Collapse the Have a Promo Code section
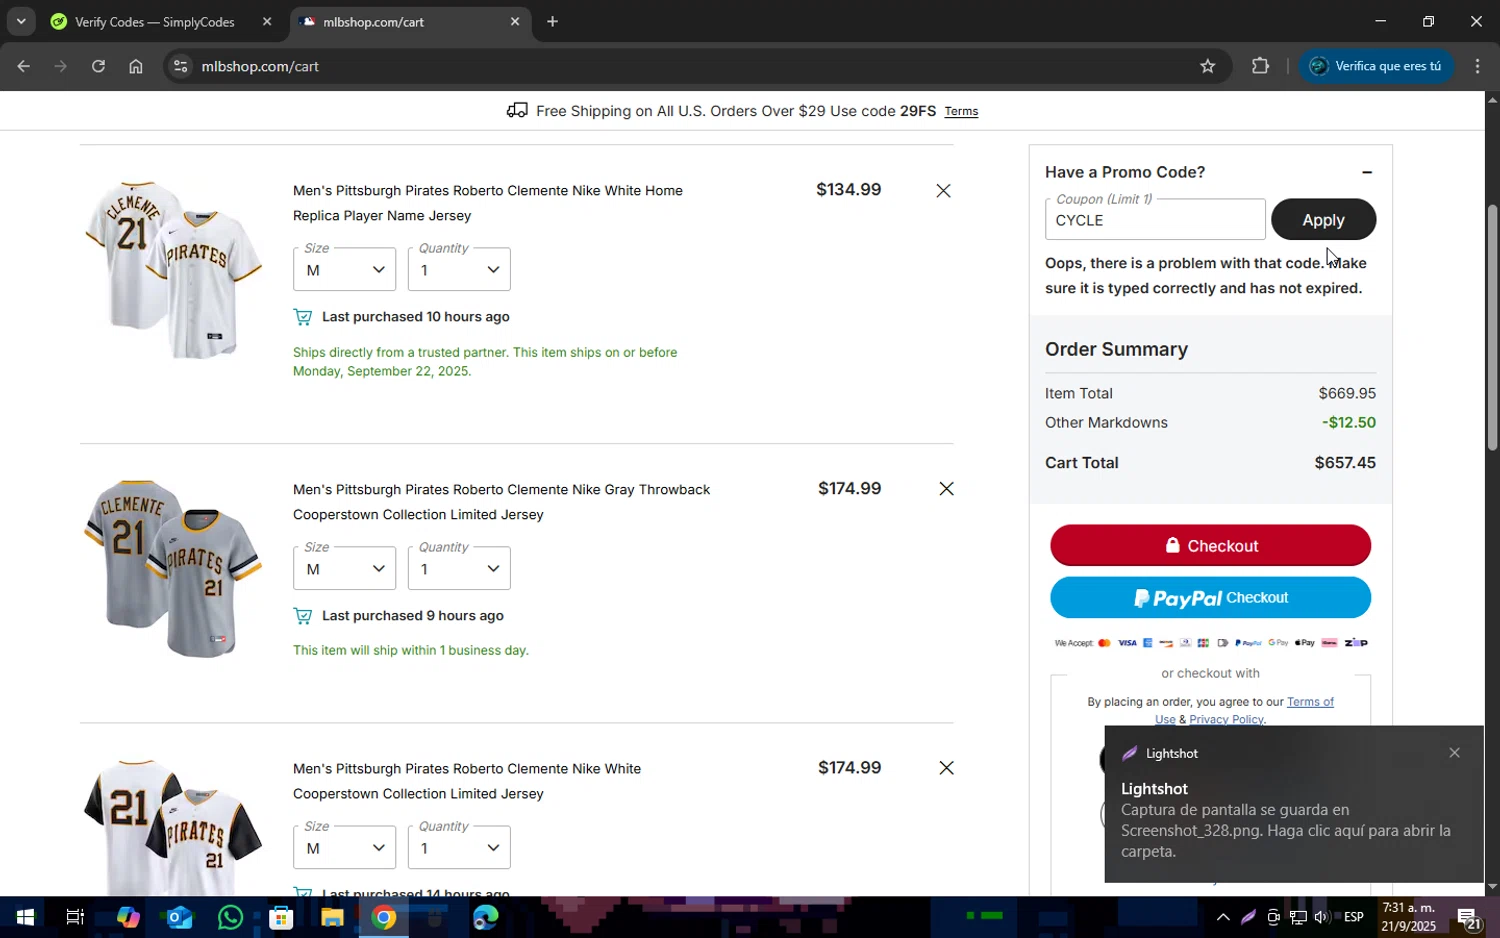 tap(1366, 172)
